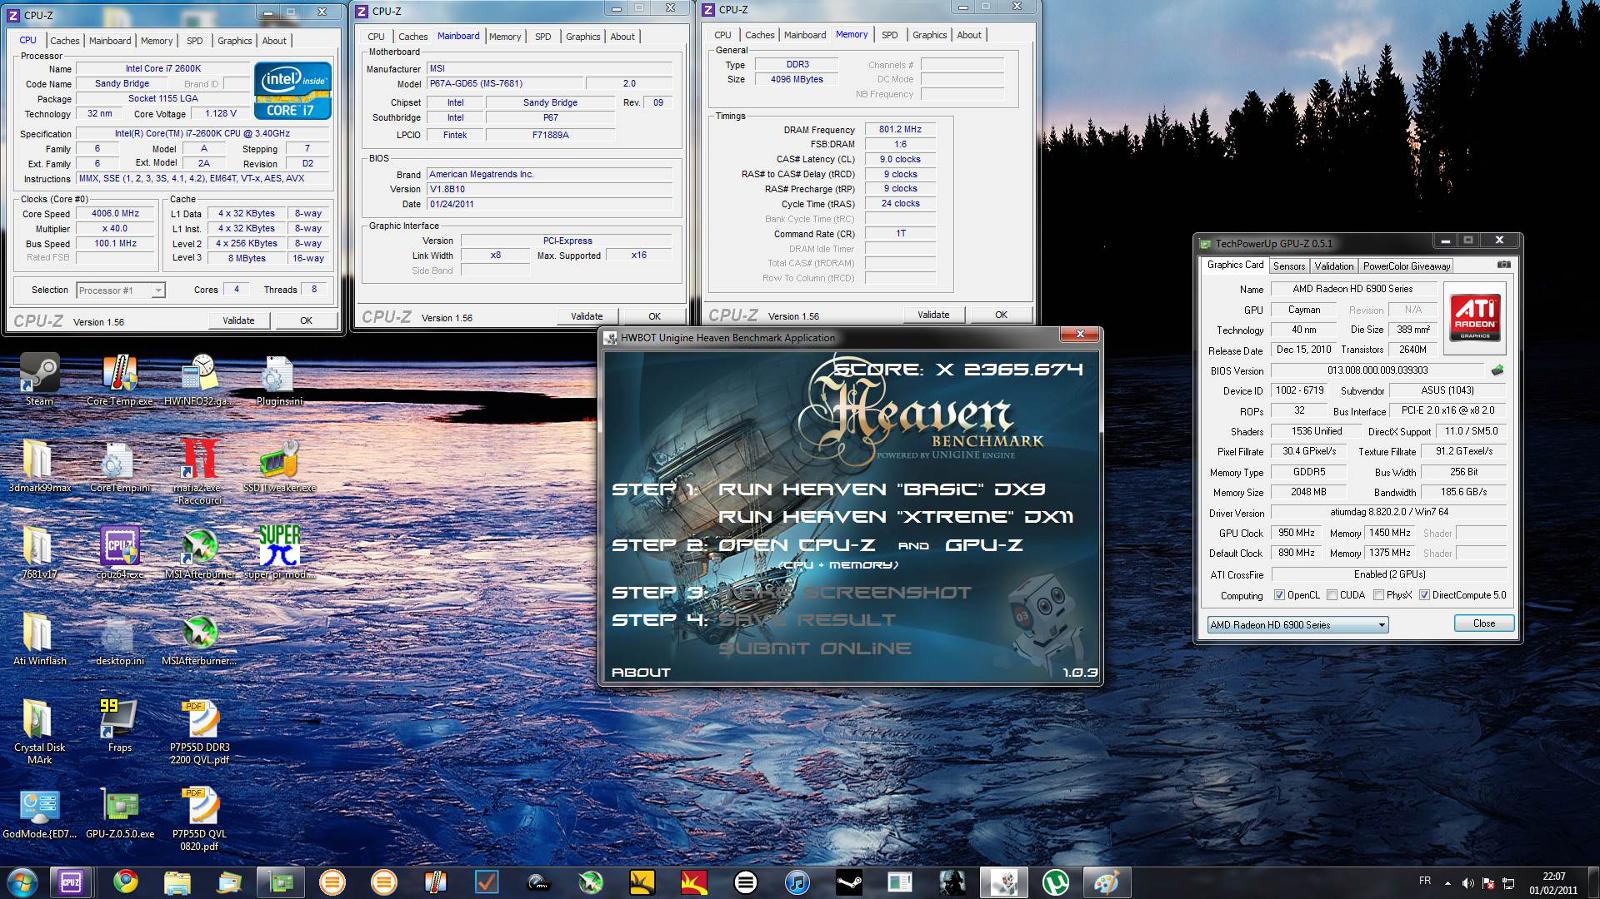1600x899 pixels.
Task: Toggle the CUDA checkbox in GPU-Z
Action: click(x=1332, y=595)
